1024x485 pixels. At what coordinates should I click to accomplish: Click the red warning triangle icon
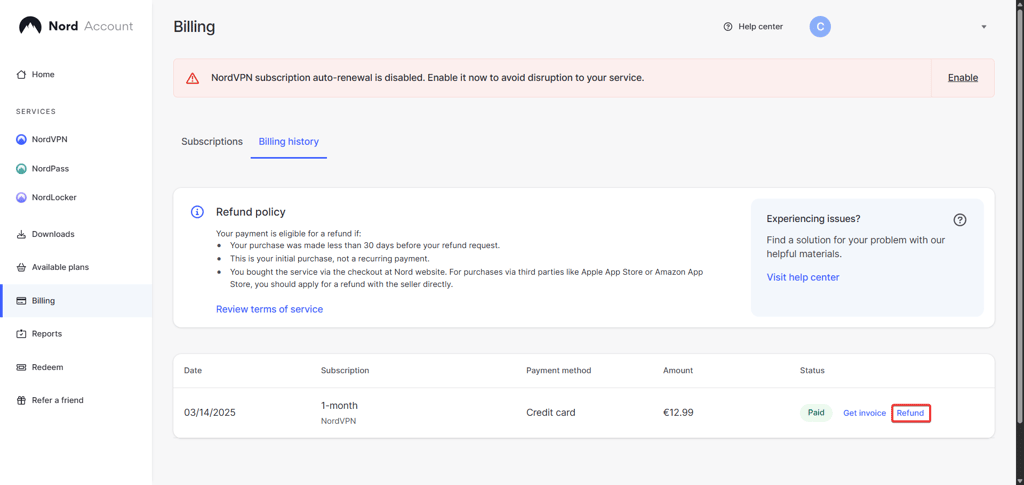pos(192,78)
